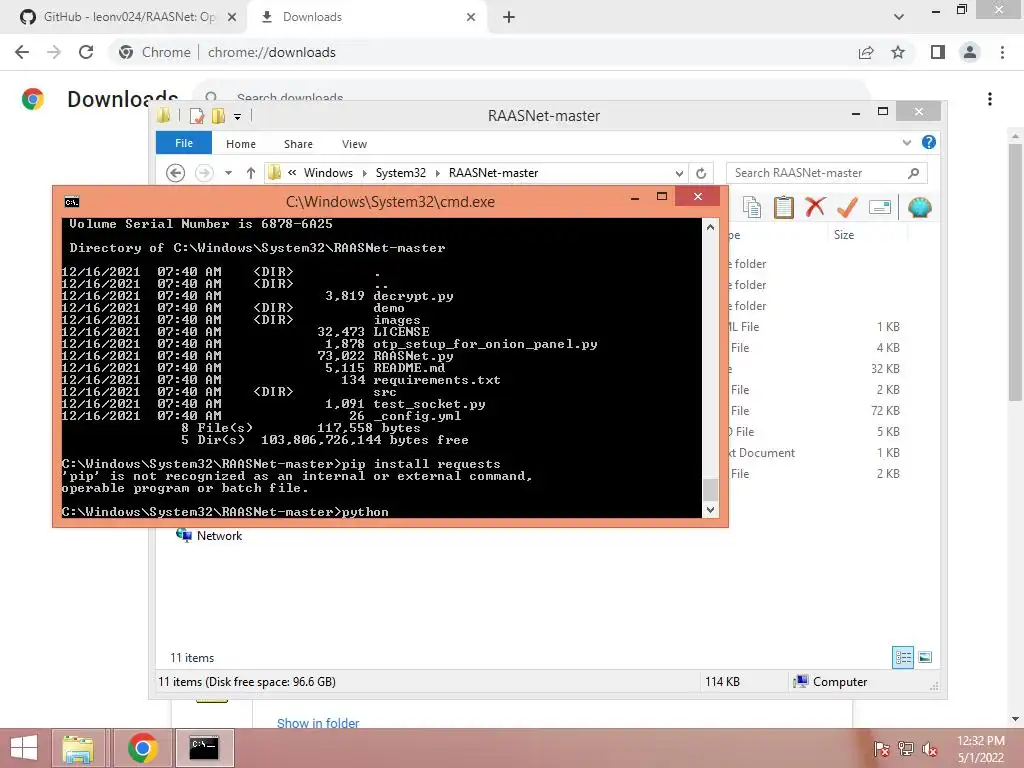This screenshot has width=1024, height=768.
Task: Reload the Chrome downloads page
Action: pyautogui.click(x=86, y=52)
